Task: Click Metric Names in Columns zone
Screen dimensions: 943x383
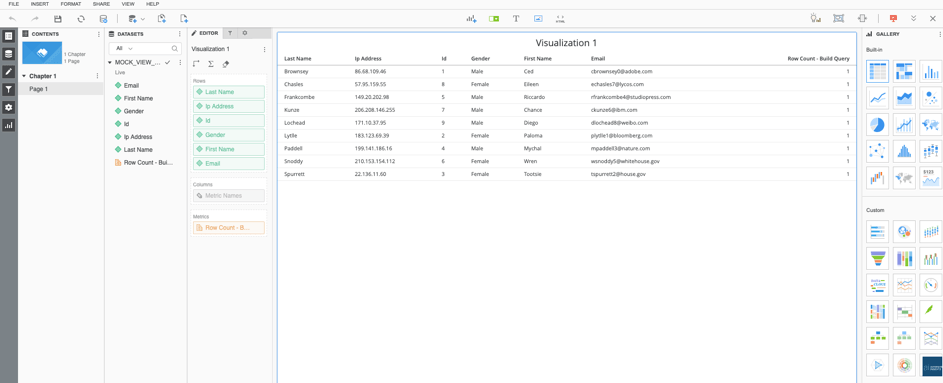Action: (x=229, y=195)
